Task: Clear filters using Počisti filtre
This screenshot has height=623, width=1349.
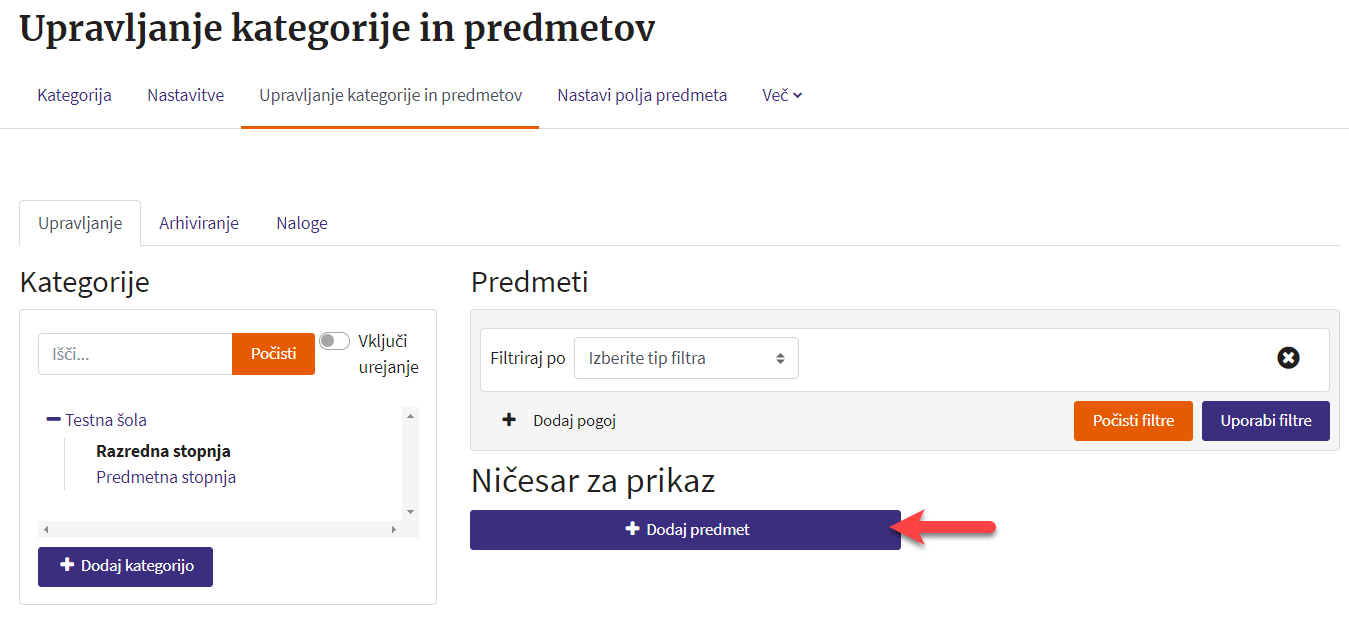Action: pos(1133,421)
